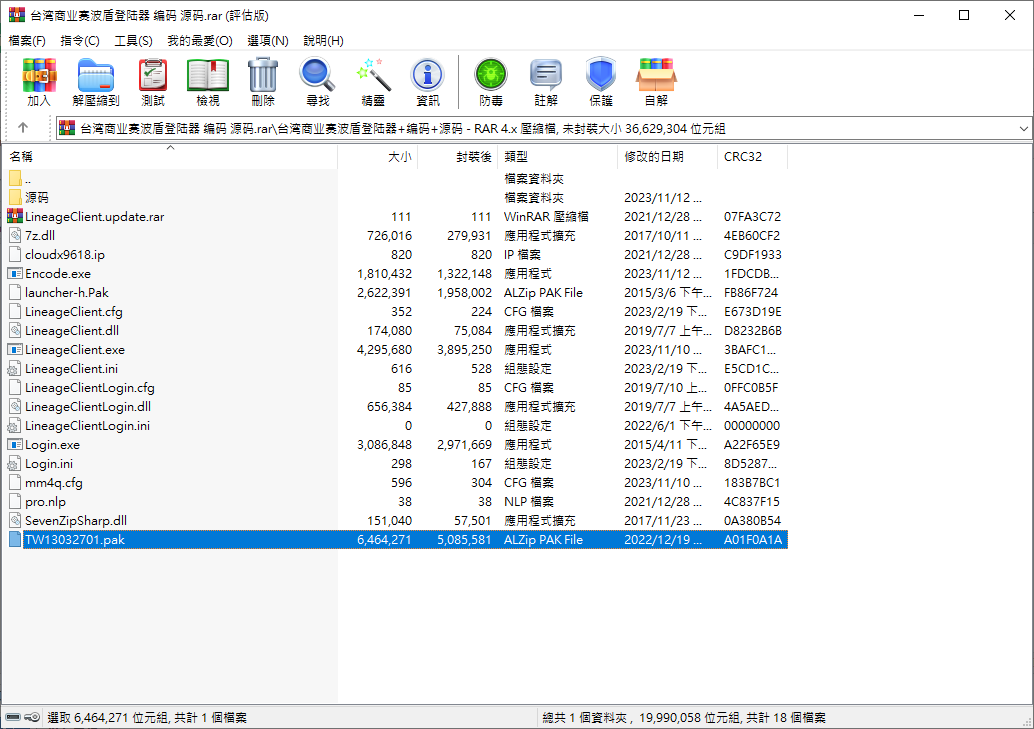Sort by the 大小 column header

(377, 156)
